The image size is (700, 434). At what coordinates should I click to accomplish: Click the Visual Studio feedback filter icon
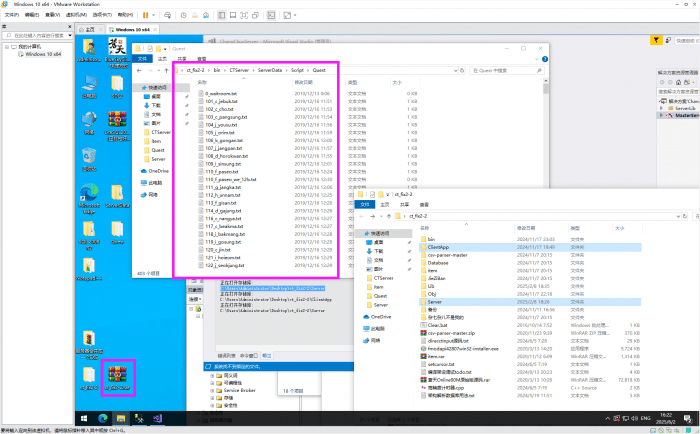(x=656, y=40)
